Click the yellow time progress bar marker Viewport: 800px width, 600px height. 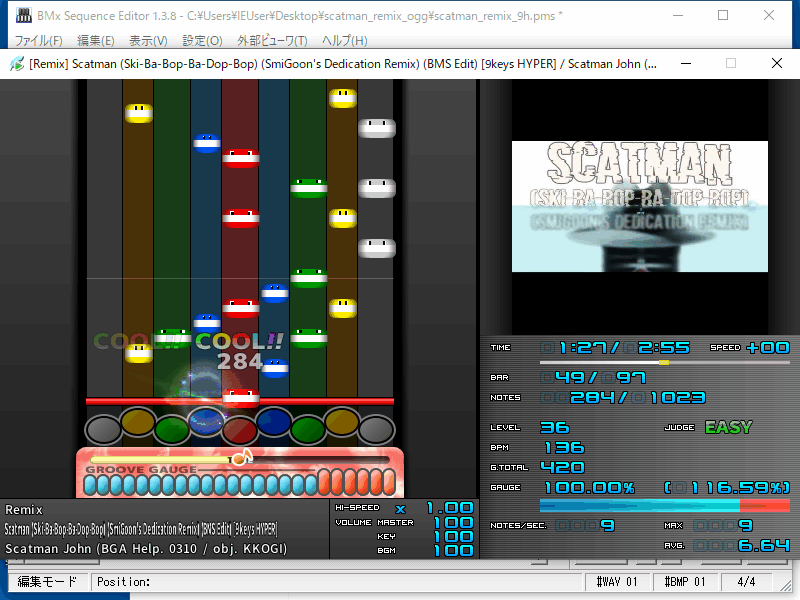(x=664, y=362)
